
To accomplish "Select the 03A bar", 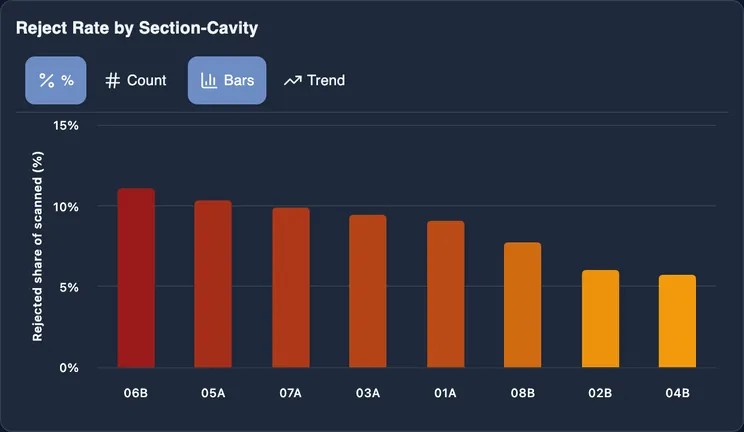I will tap(368, 291).
